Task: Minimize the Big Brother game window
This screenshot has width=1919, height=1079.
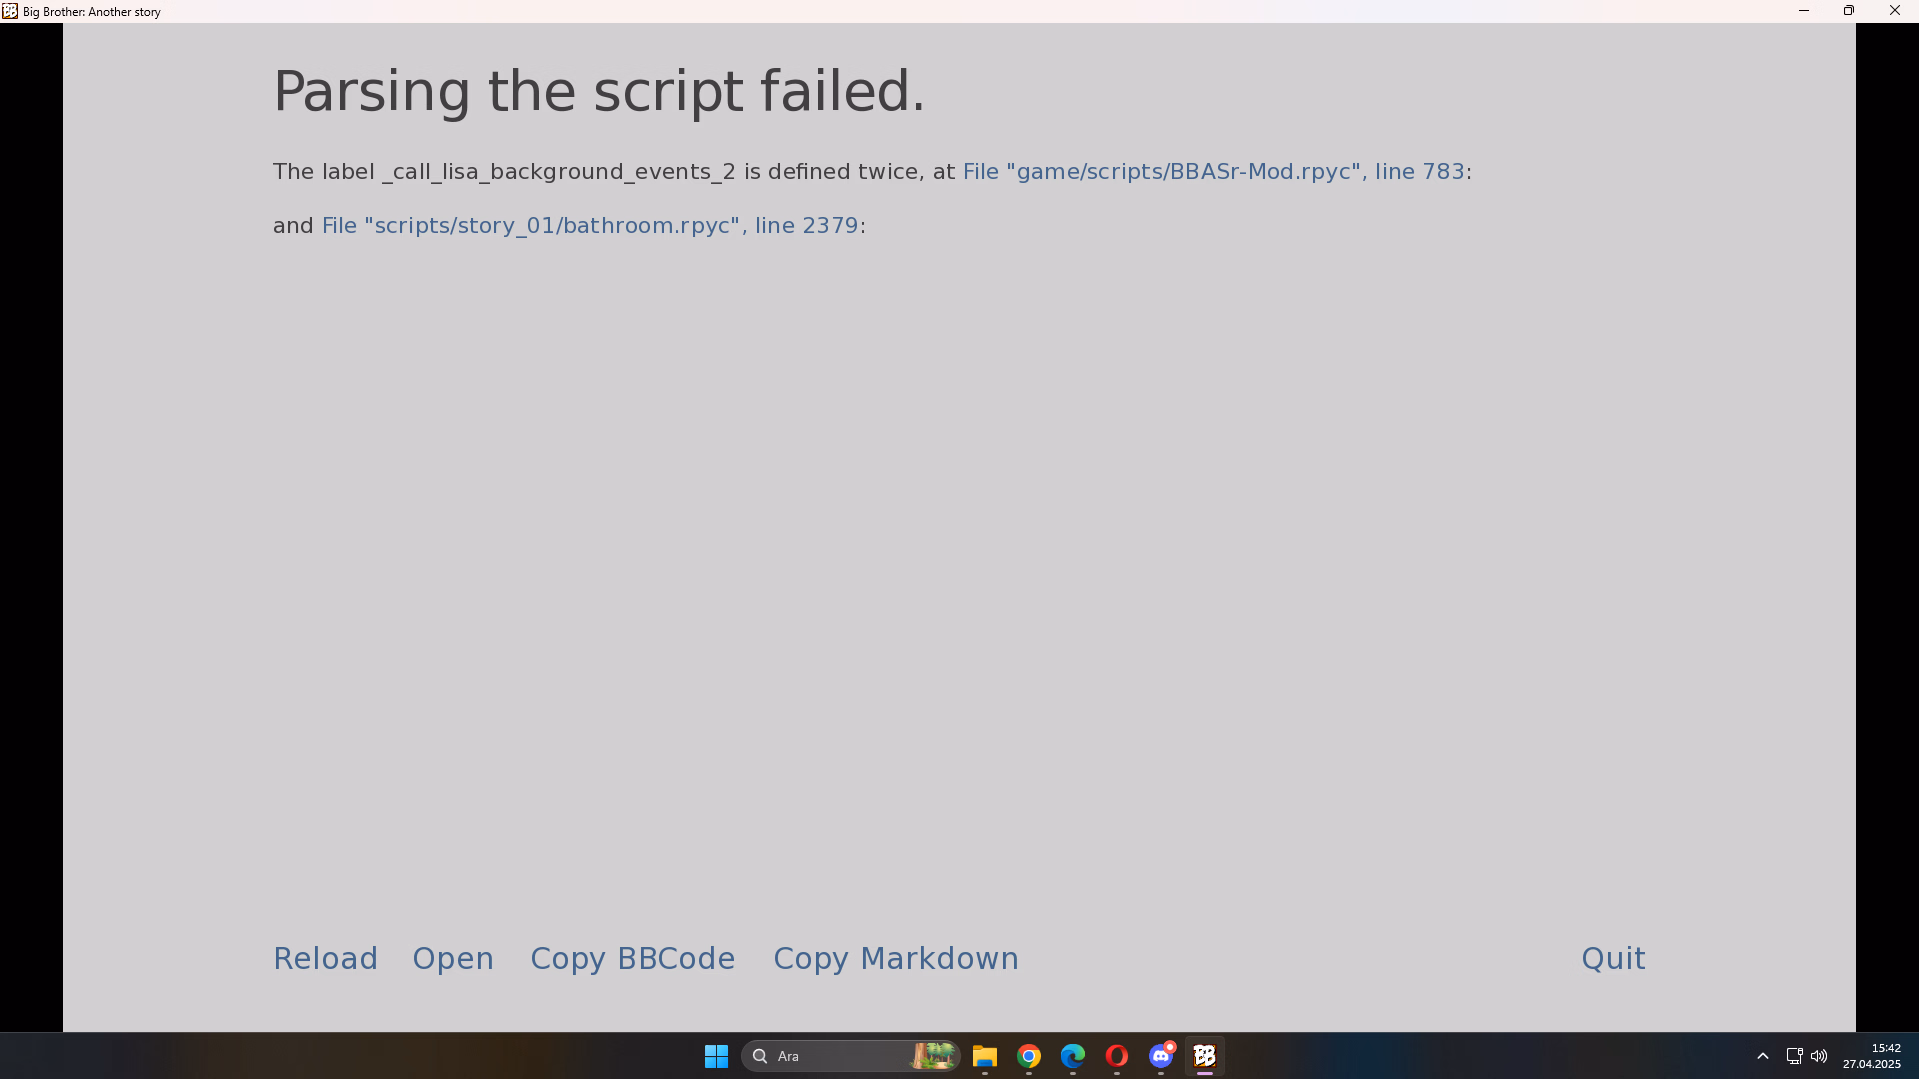Action: 1804,11
